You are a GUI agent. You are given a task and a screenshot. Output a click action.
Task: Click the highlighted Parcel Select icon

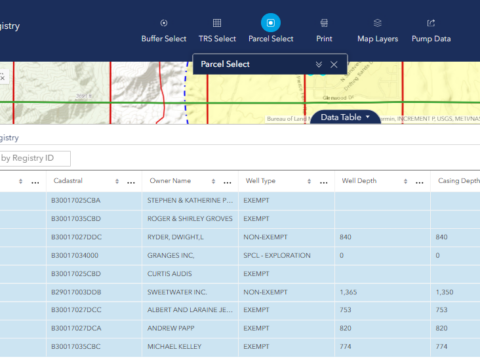[x=271, y=23]
